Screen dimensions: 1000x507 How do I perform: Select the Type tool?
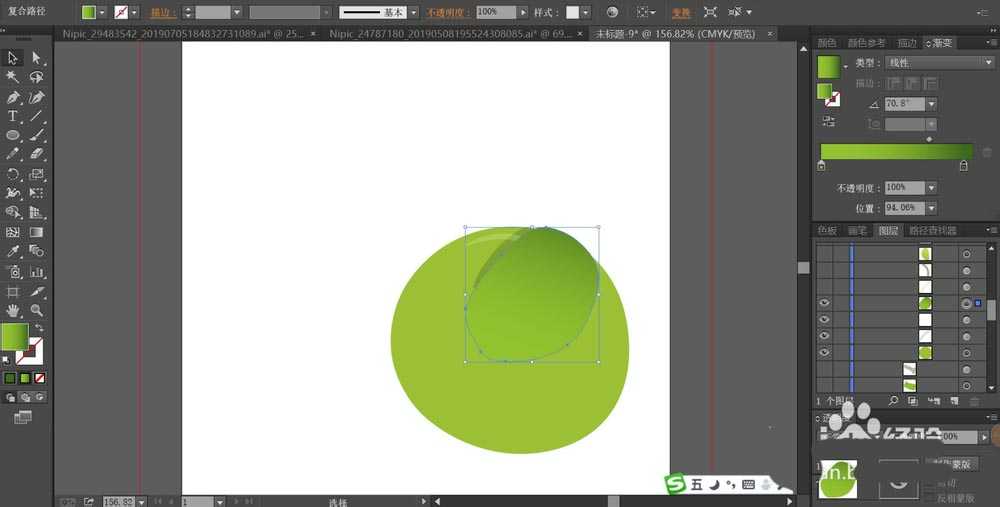pos(13,116)
